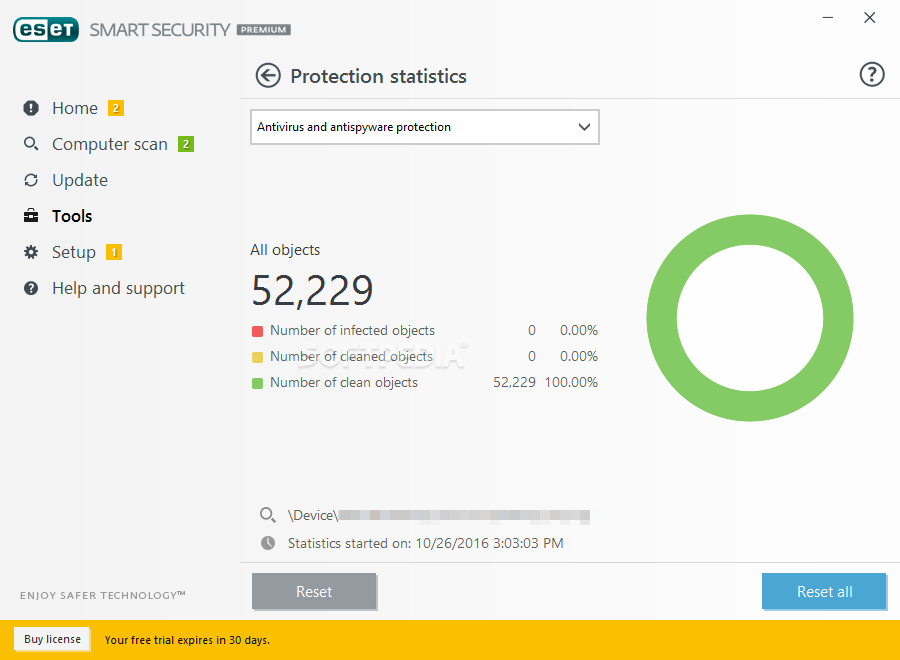Click the Tools toolbox icon
This screenshot has height=660, width=900.
point(31,216)
